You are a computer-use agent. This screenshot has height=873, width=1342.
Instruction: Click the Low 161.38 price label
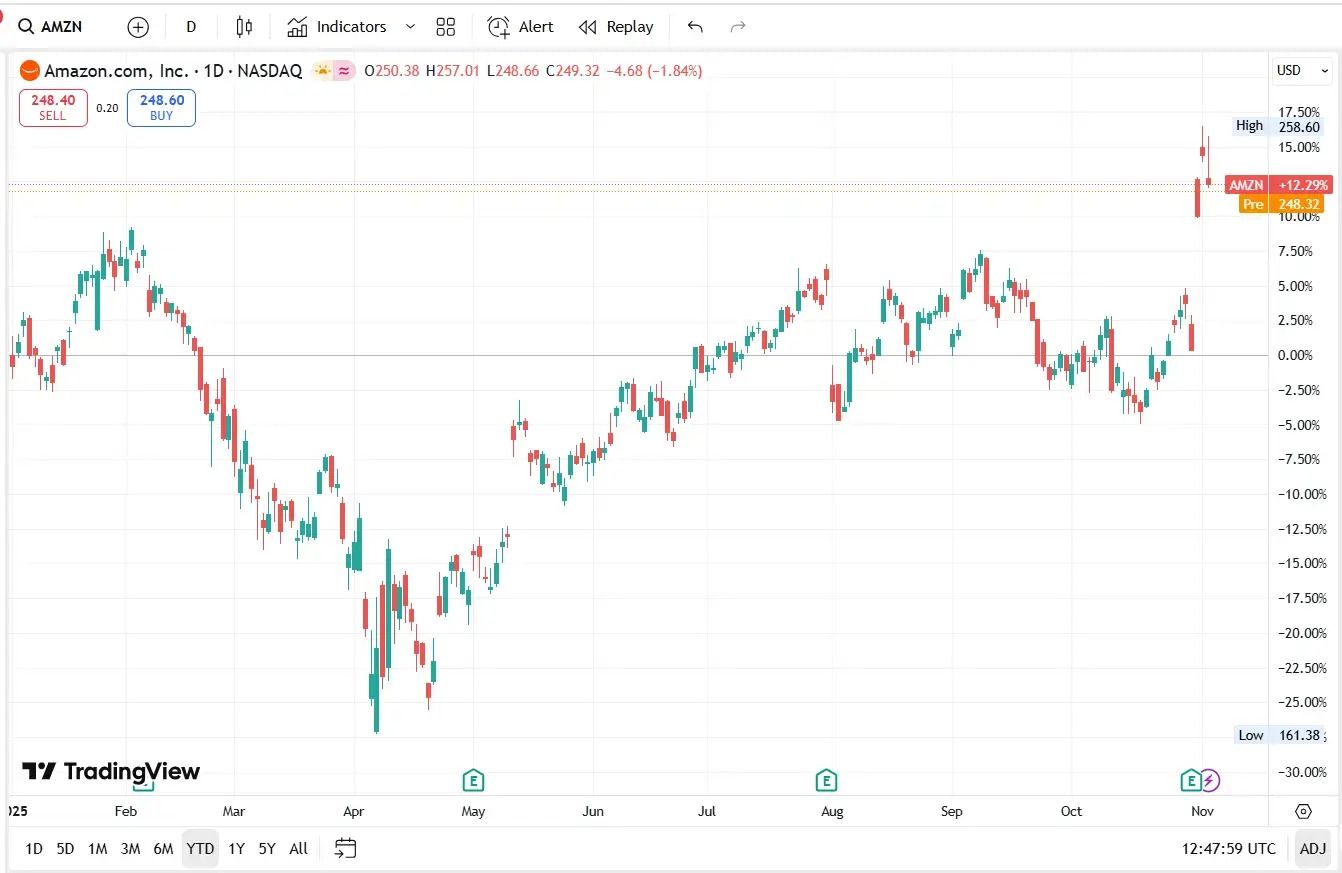1280,735
